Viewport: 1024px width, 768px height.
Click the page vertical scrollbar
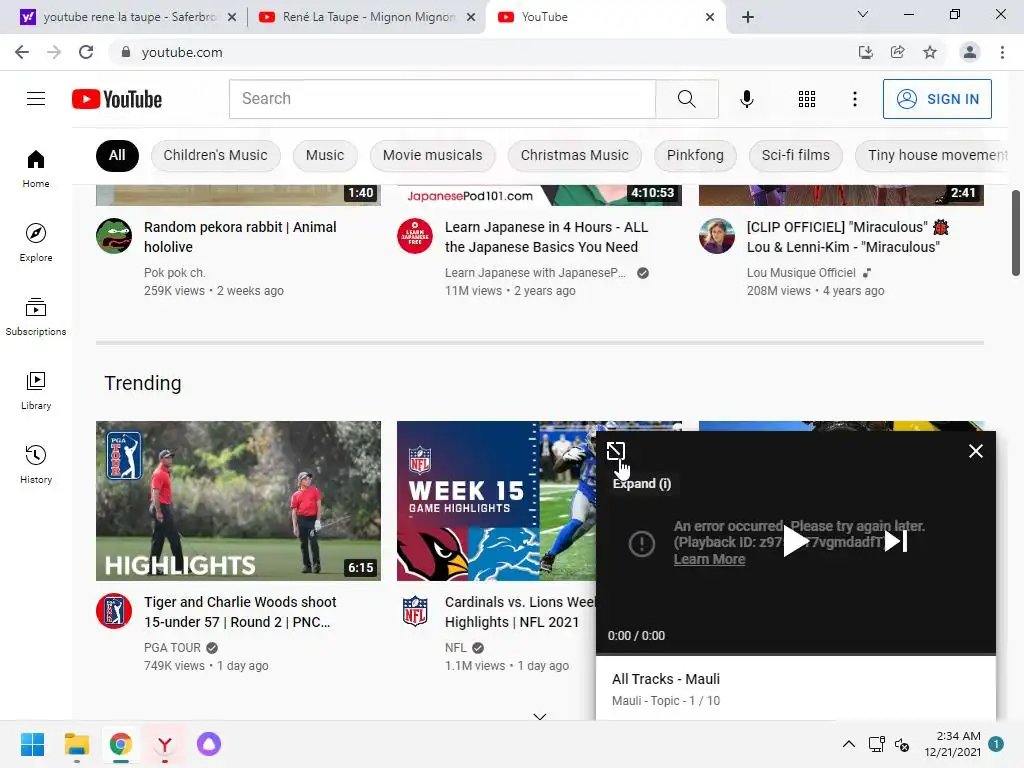point(1016,233)
